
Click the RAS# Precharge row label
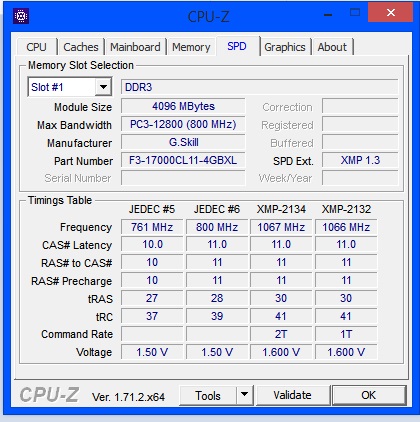point(71,281)
